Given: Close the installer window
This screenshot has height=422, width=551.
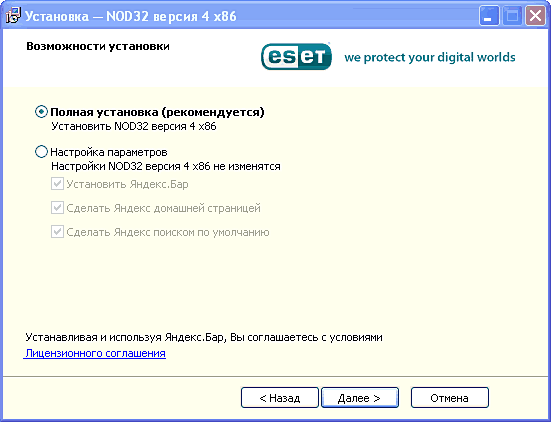Looking at the screenshot, I should click(x=535, y=16).
